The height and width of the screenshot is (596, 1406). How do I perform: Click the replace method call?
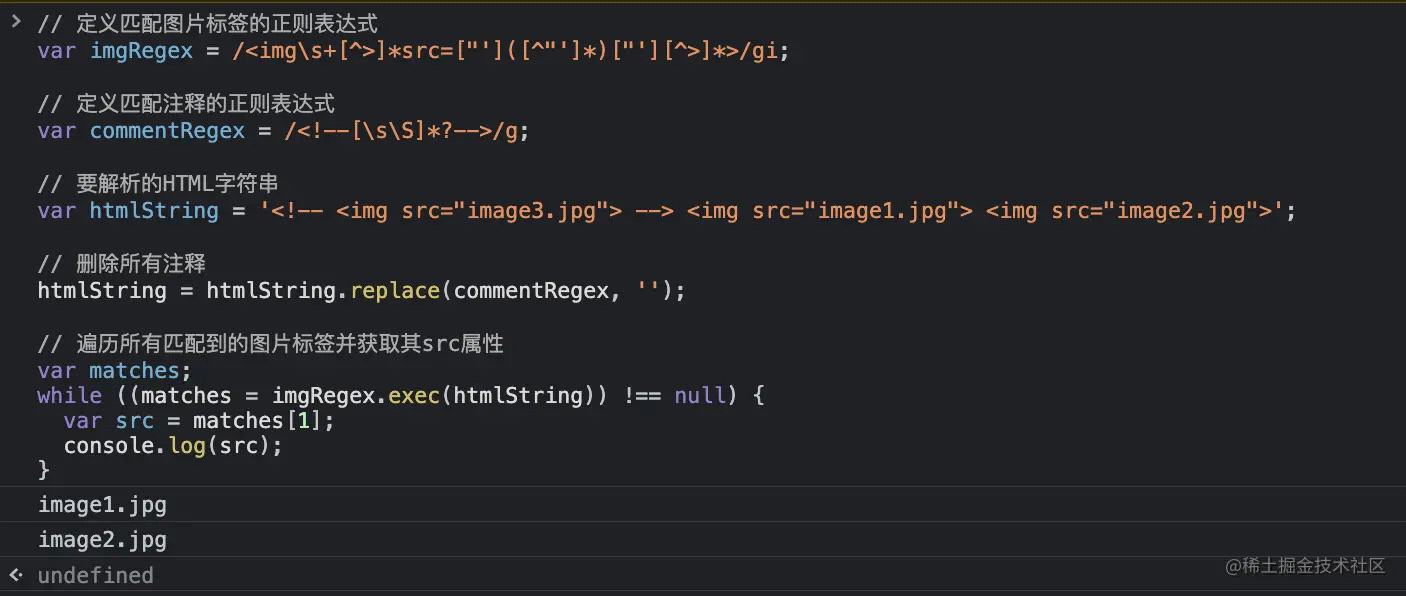coord(395,290)
